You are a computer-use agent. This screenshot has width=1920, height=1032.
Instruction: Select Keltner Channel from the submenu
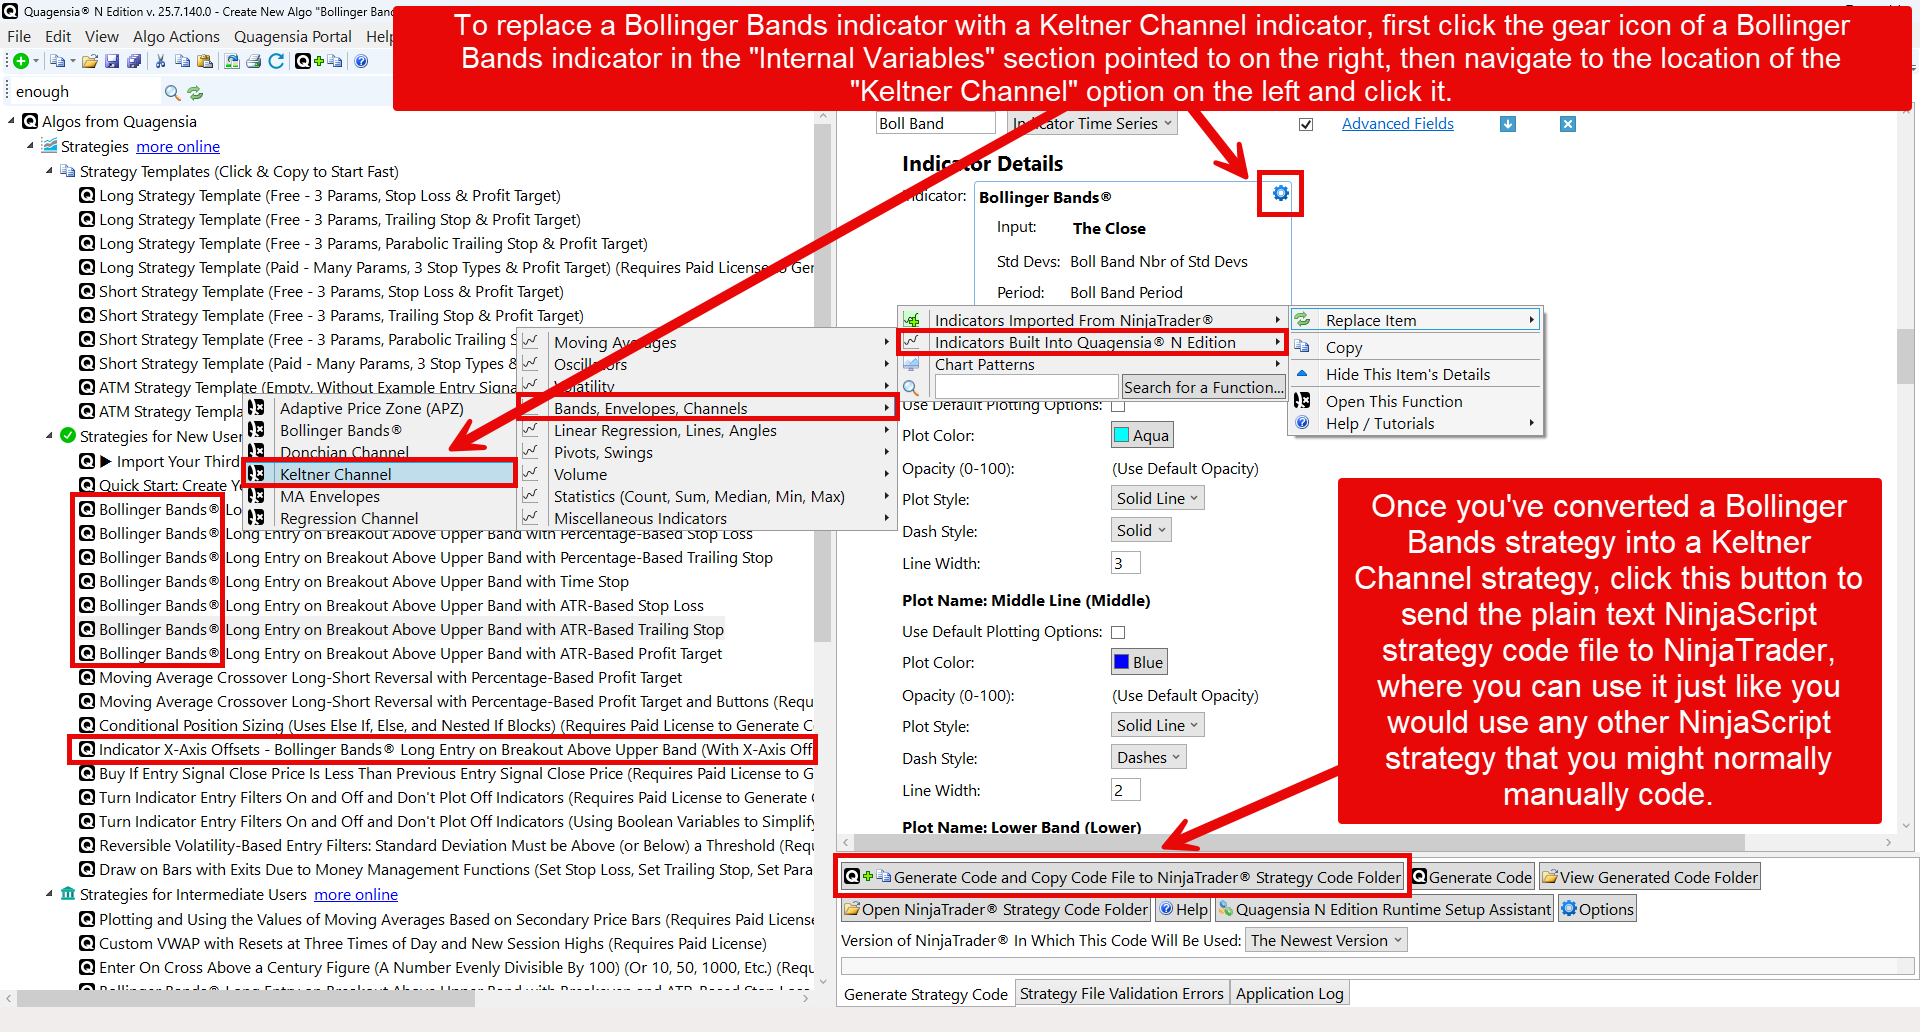(x=380, y=474)
